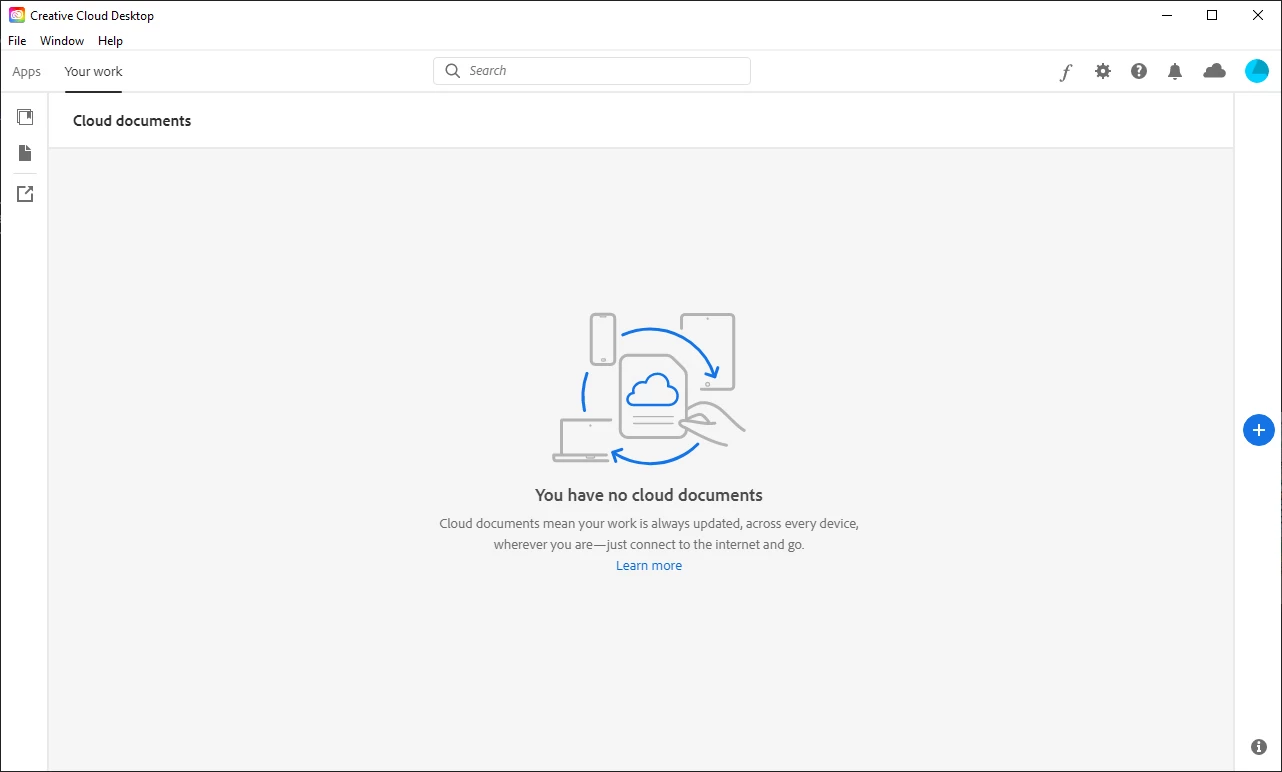Click the Creative Cloud logo in title bar
Image resolution: width=1282 pixels, height=772 pixels.
tap(17, 15)
